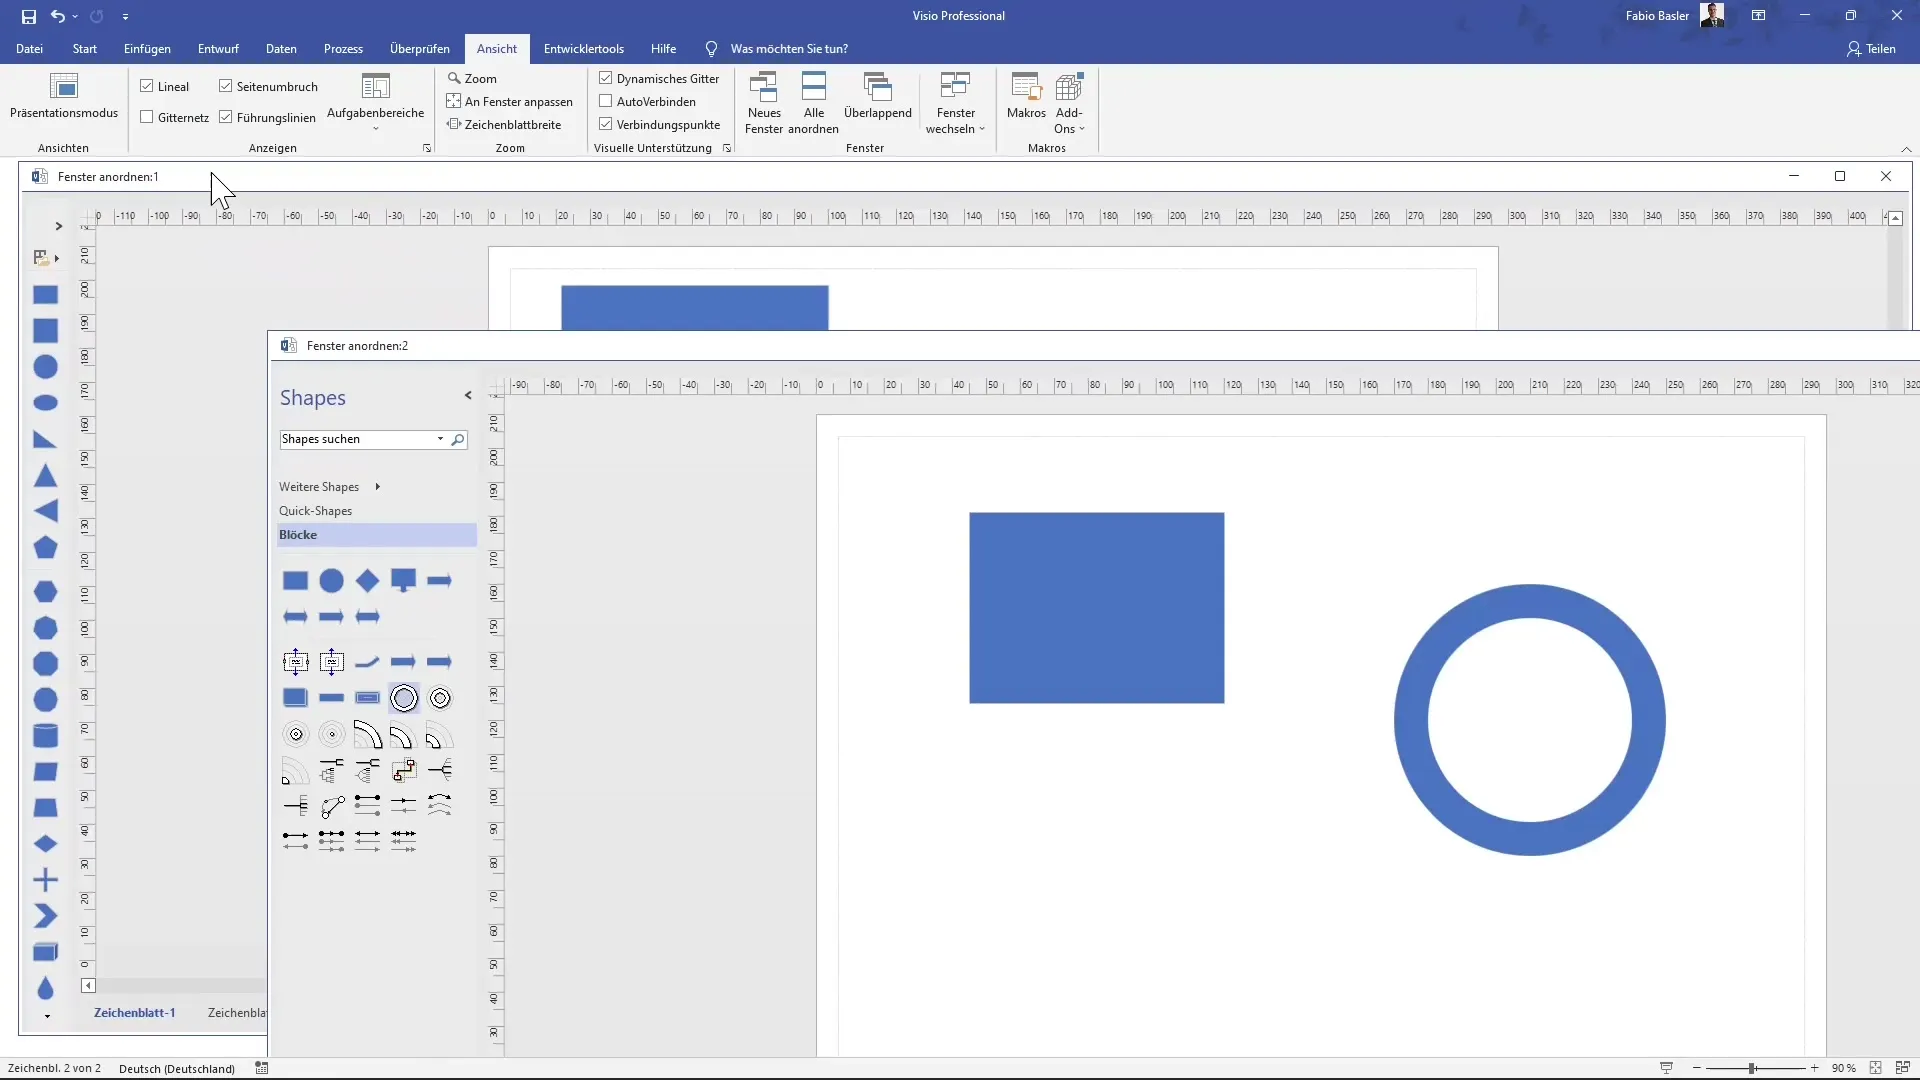
Task: Select the teardrop shape in the left strip
Action: click(x=45, y=988)
